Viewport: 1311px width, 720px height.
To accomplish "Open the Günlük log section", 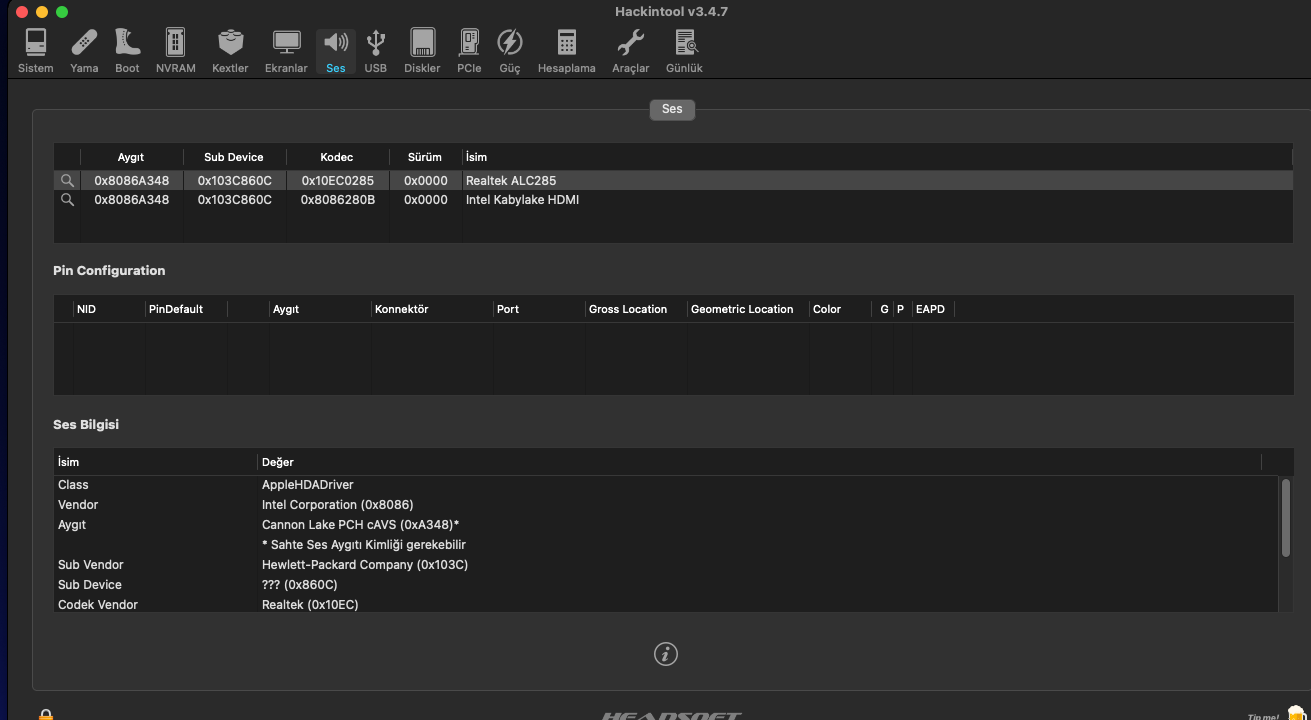I will point(684,50).
